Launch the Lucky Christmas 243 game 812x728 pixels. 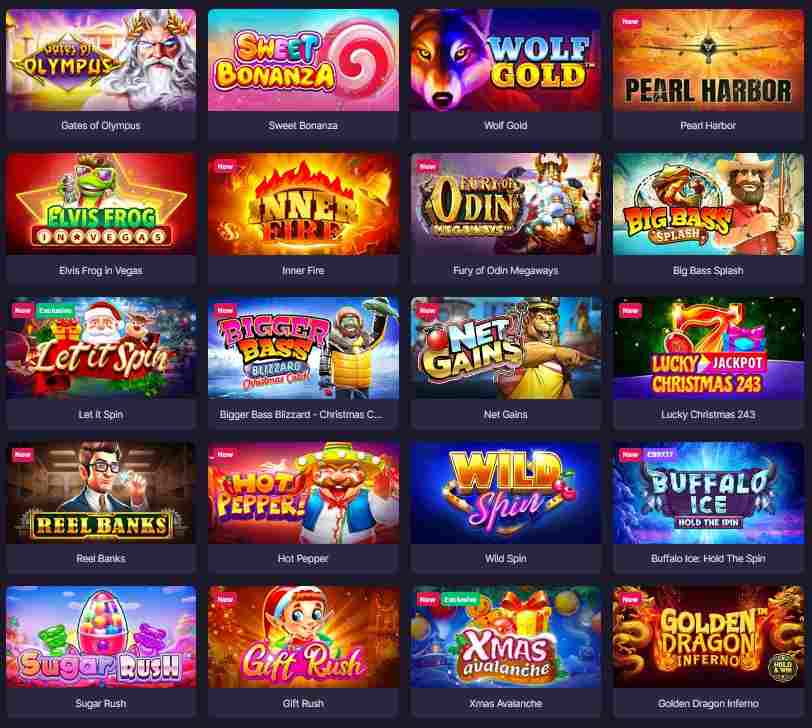pos(708,348)
